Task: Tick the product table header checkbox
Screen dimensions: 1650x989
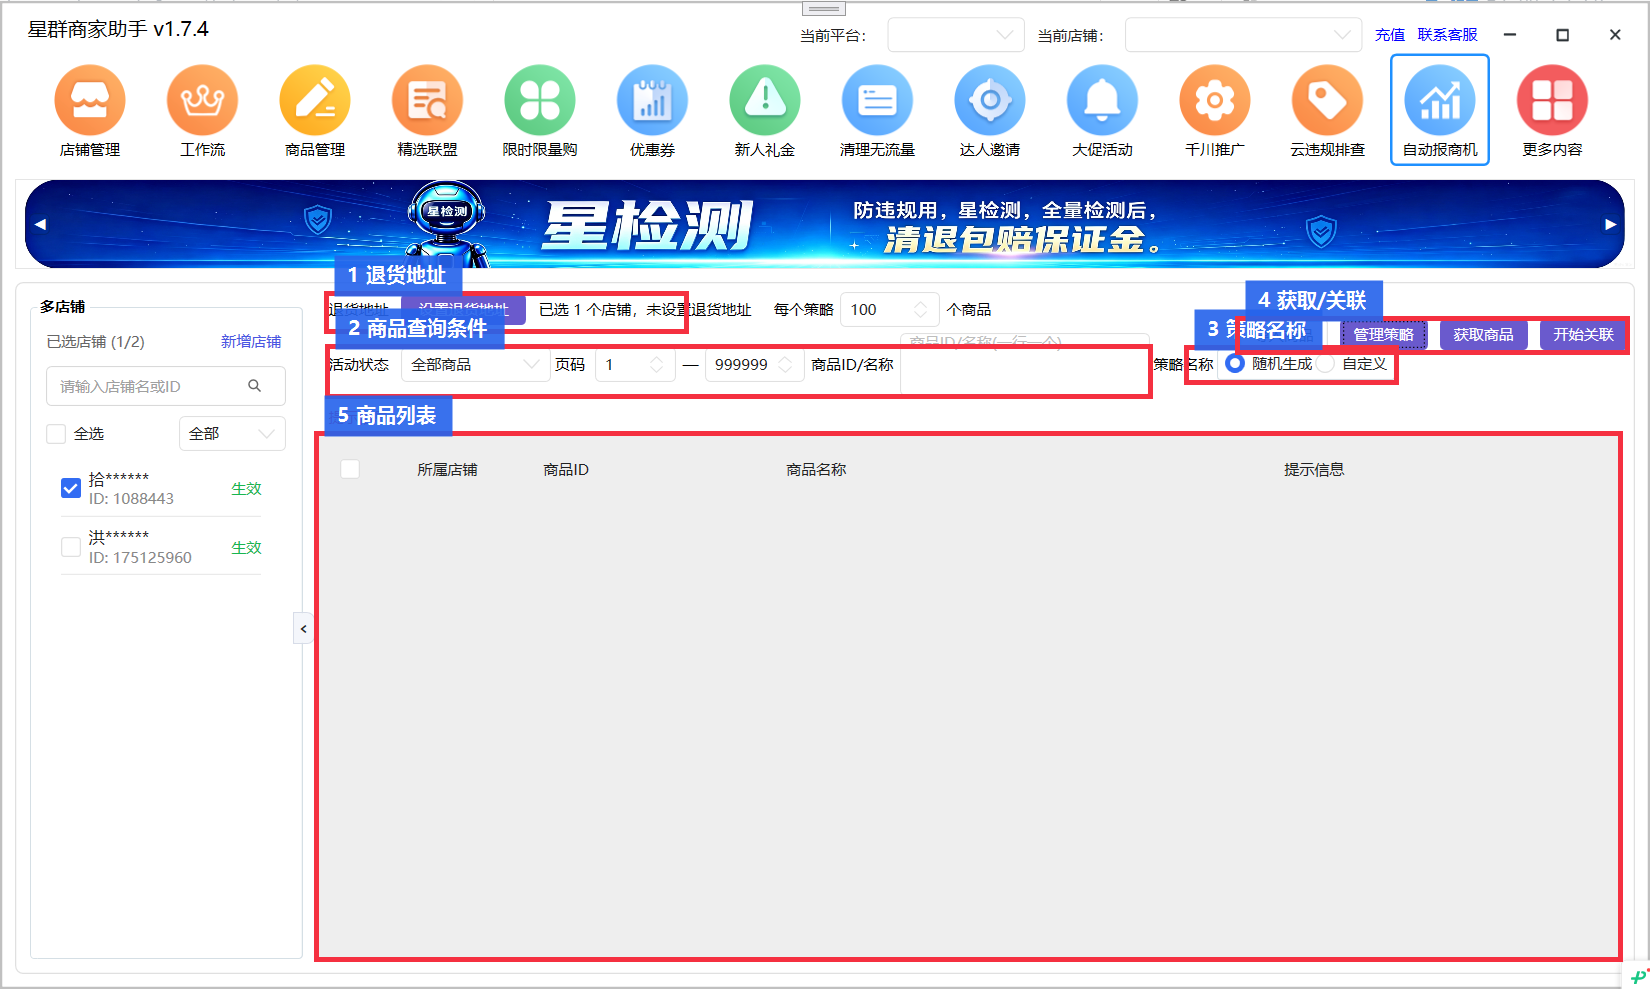Action: [x=350, y=469]
